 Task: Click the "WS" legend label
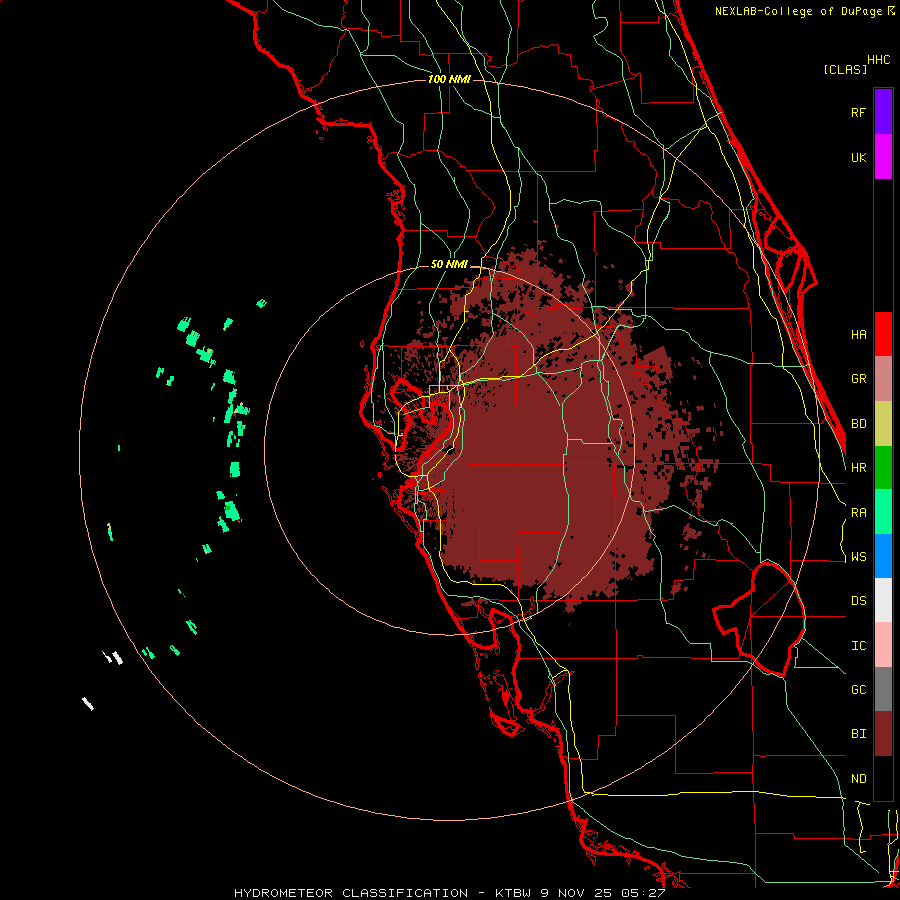858,557
